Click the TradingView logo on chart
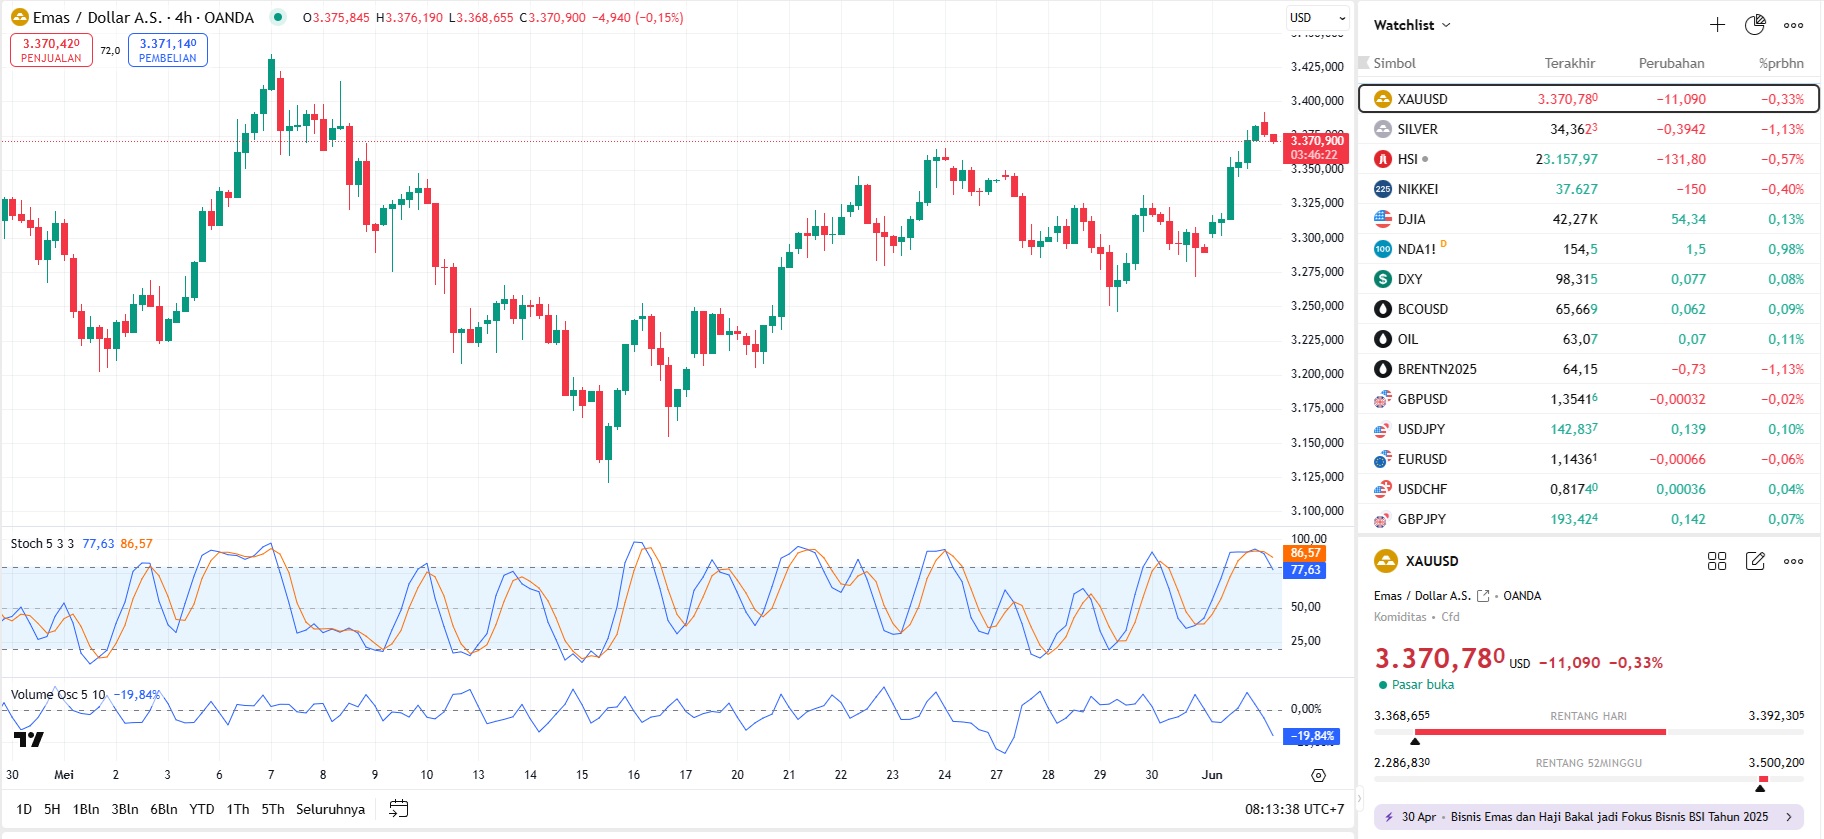Screen dimensions: 1824x839 [x=29, y=739]
